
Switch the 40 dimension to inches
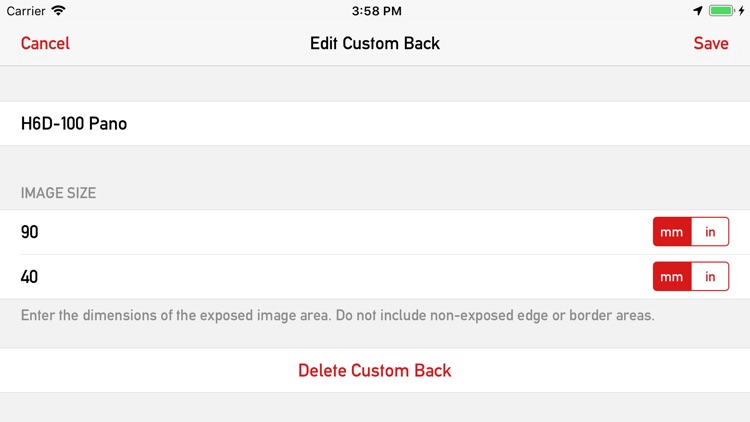[710, 276]
